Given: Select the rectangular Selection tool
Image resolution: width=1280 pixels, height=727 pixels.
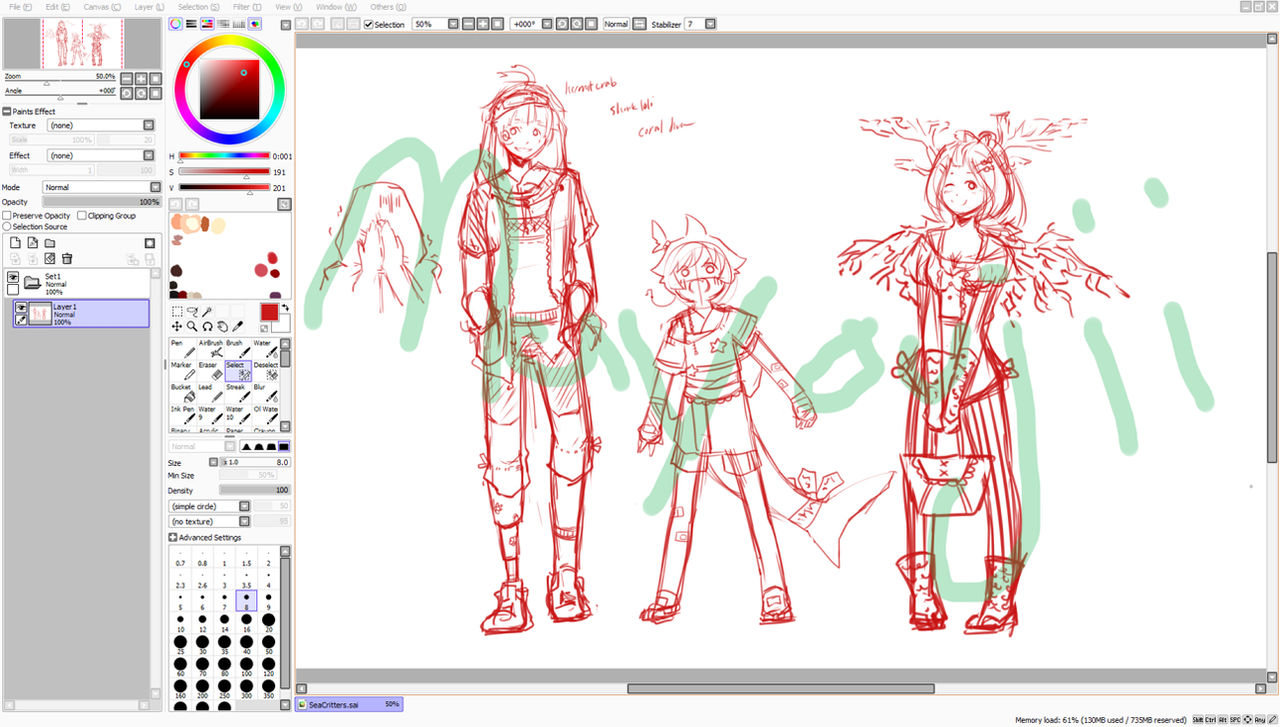Looking at the screenshot, I should tap(177, 312).
